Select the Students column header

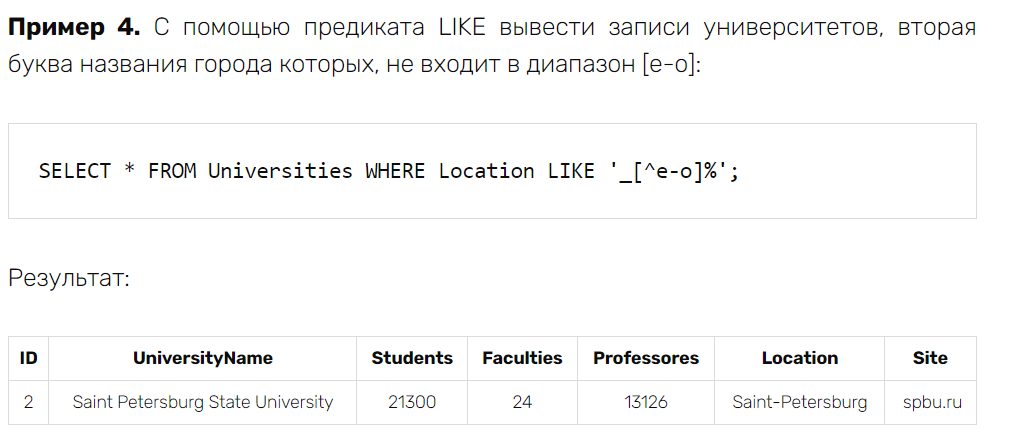click(x=412, y=358)
